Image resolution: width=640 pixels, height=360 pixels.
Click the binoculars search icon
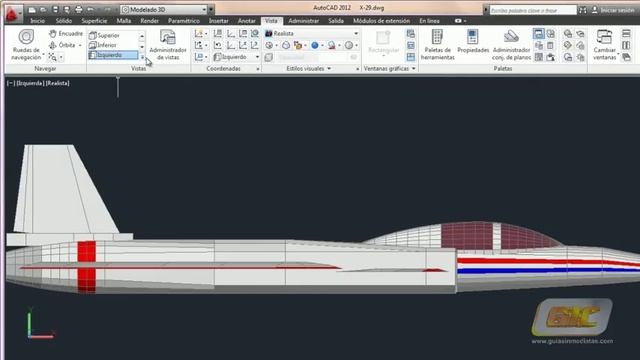[x=582, y=10]
